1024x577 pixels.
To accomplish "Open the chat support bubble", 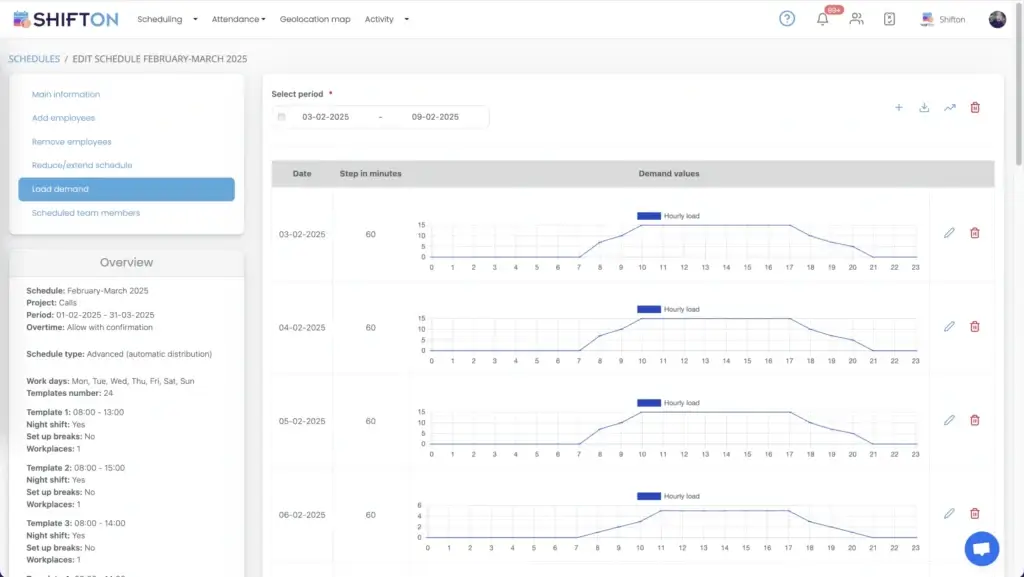I will pos(981,548).
